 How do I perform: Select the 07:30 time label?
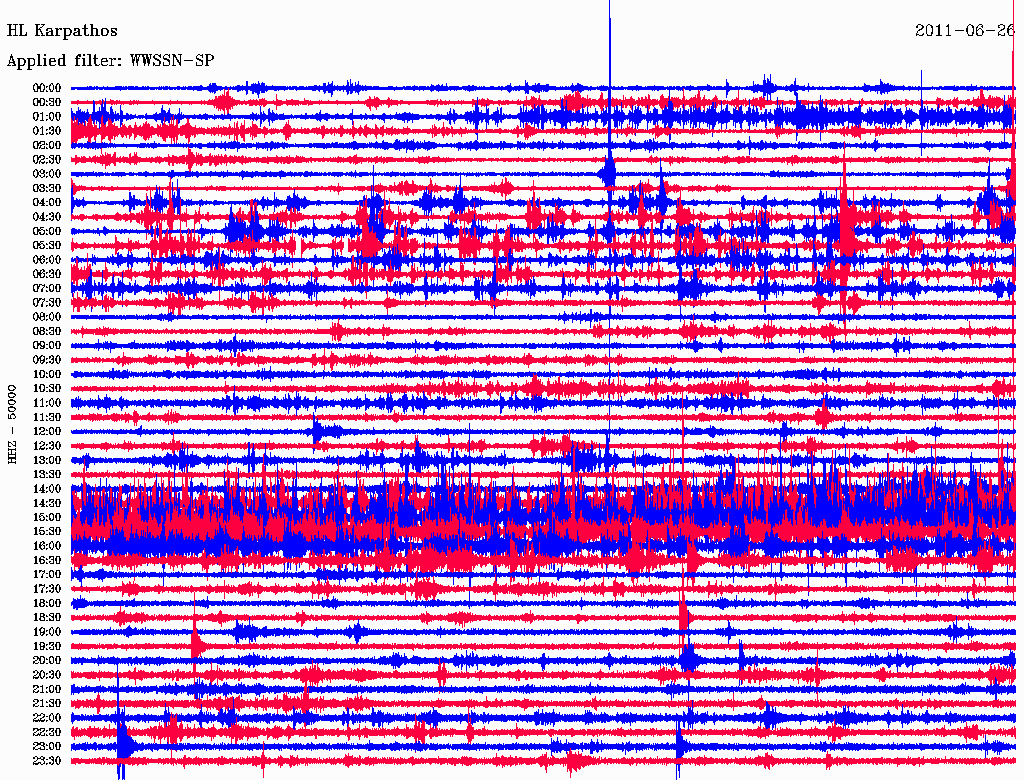click(47, 303)
